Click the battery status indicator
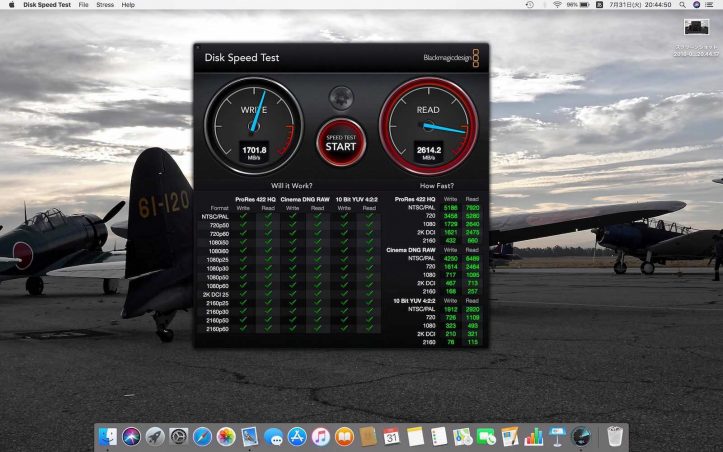The width and height of the screenshot is (723, 452). pos(579,5)
